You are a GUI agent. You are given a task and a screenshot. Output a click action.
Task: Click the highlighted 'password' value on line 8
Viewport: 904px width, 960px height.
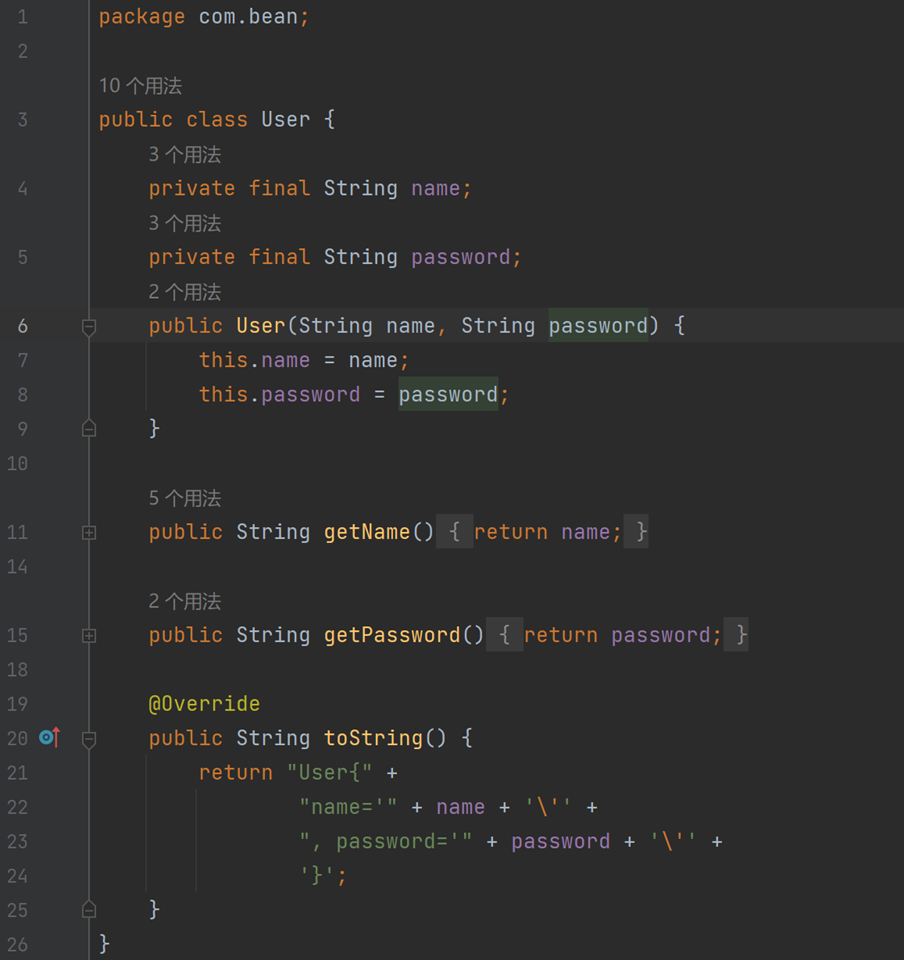tap(448, 394)
